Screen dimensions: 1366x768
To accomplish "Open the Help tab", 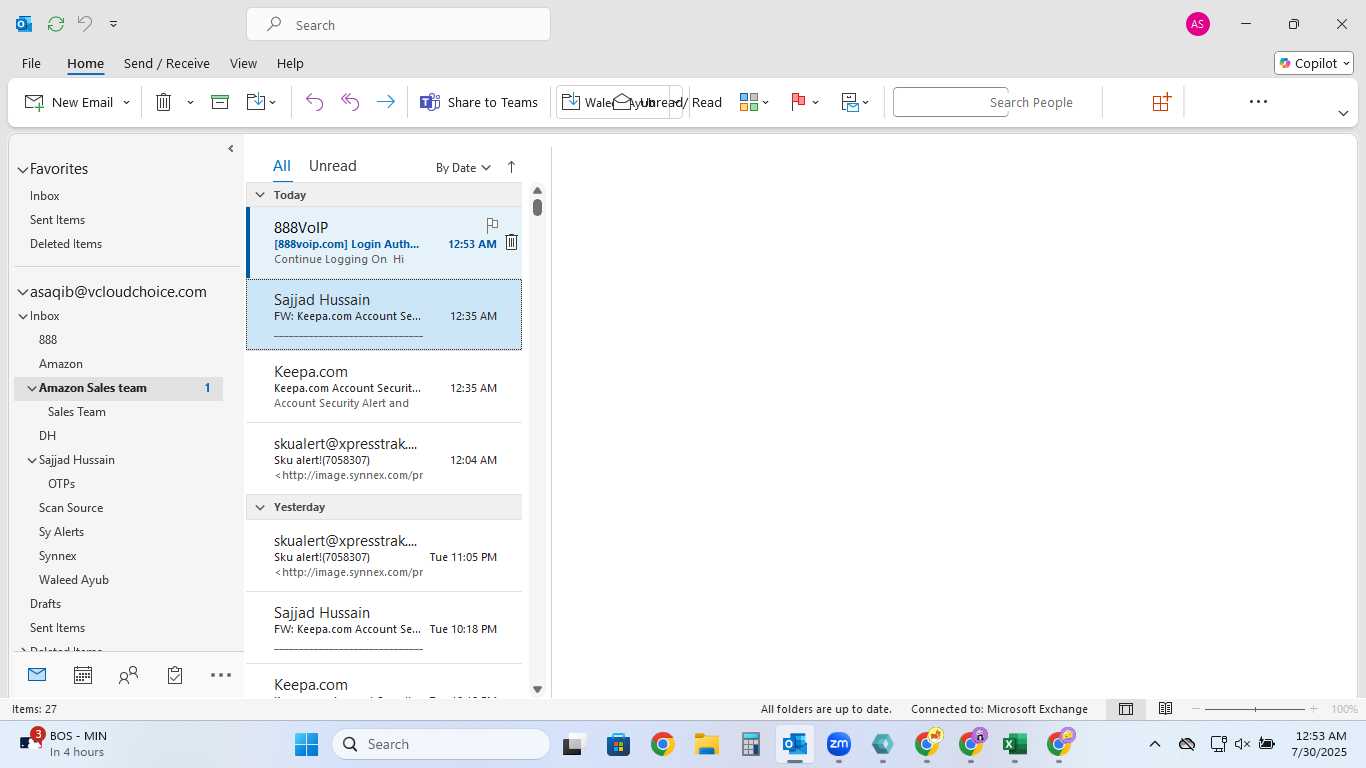I will (290, 63).
